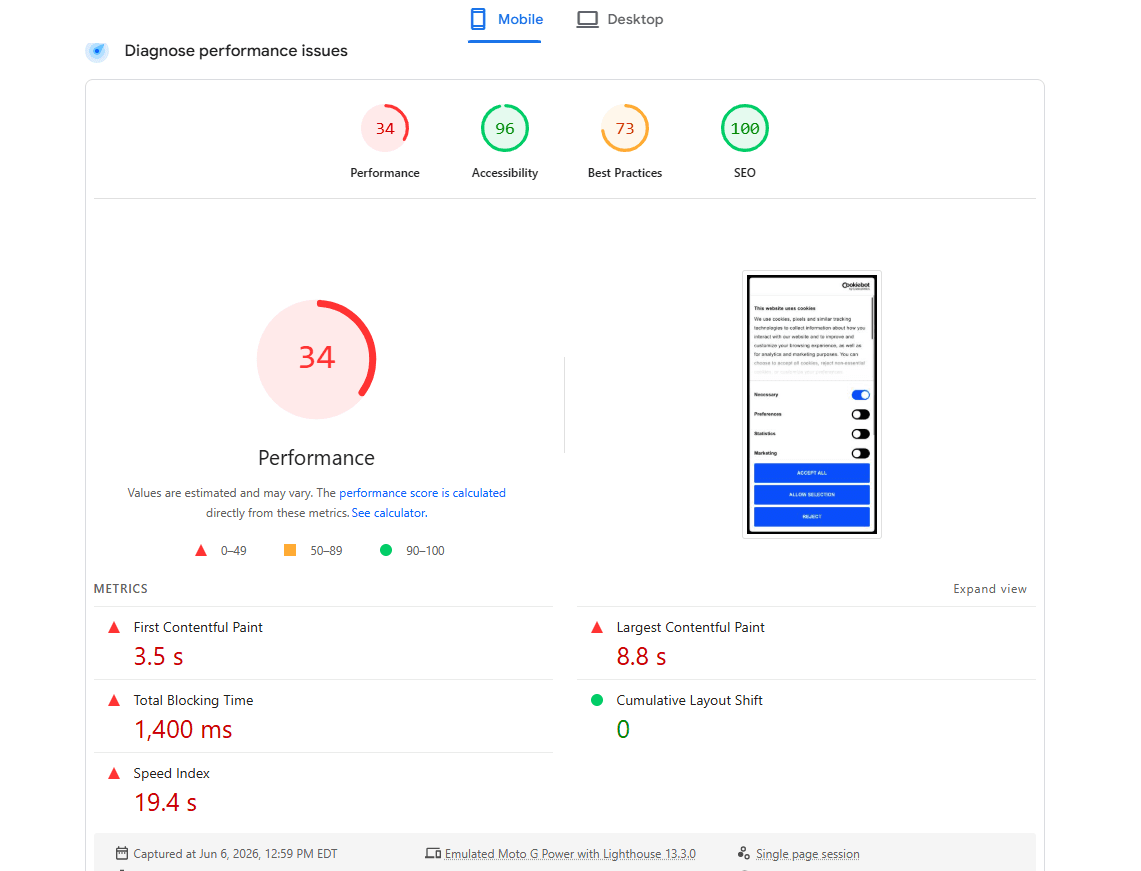Click the Diagnose performance issues heading
1141x871 pixels.
(236, 51)
